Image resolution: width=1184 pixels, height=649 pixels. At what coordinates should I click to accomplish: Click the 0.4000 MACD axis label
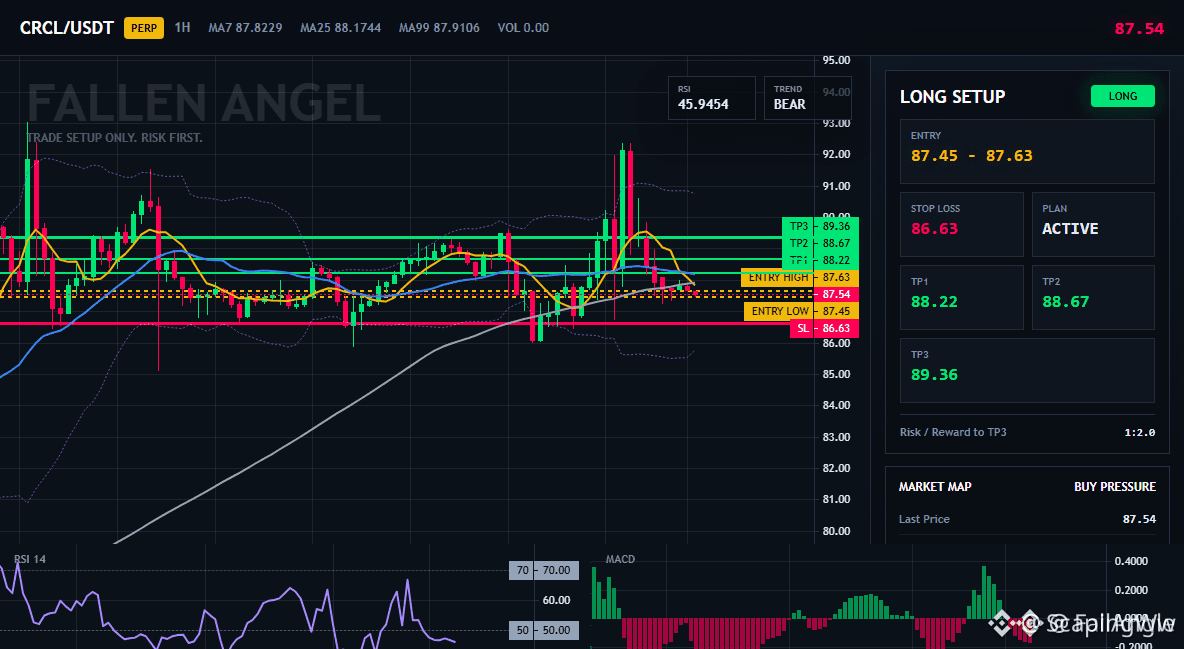(x=1131, y=561)
